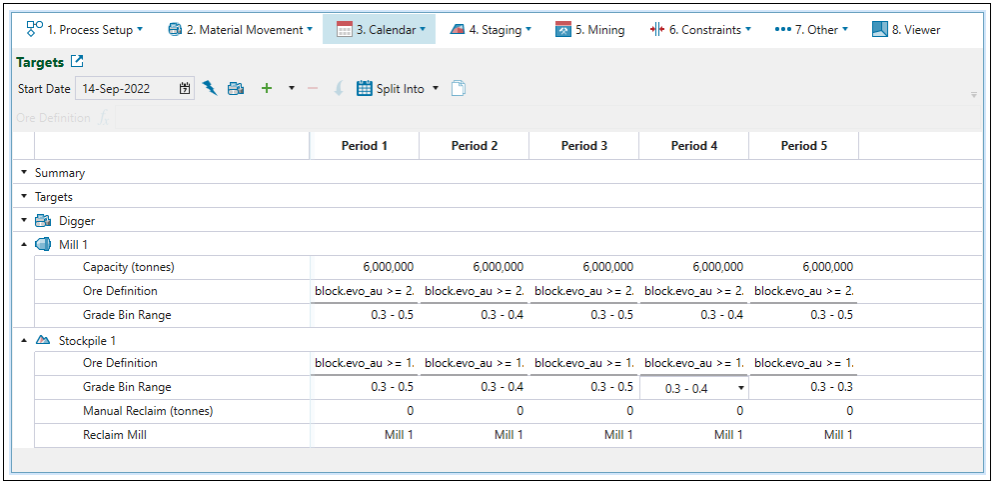Open dropdown arrow beside the plus icon
Image resolution: width=999 pixels, height=485 pixels.
291,89
